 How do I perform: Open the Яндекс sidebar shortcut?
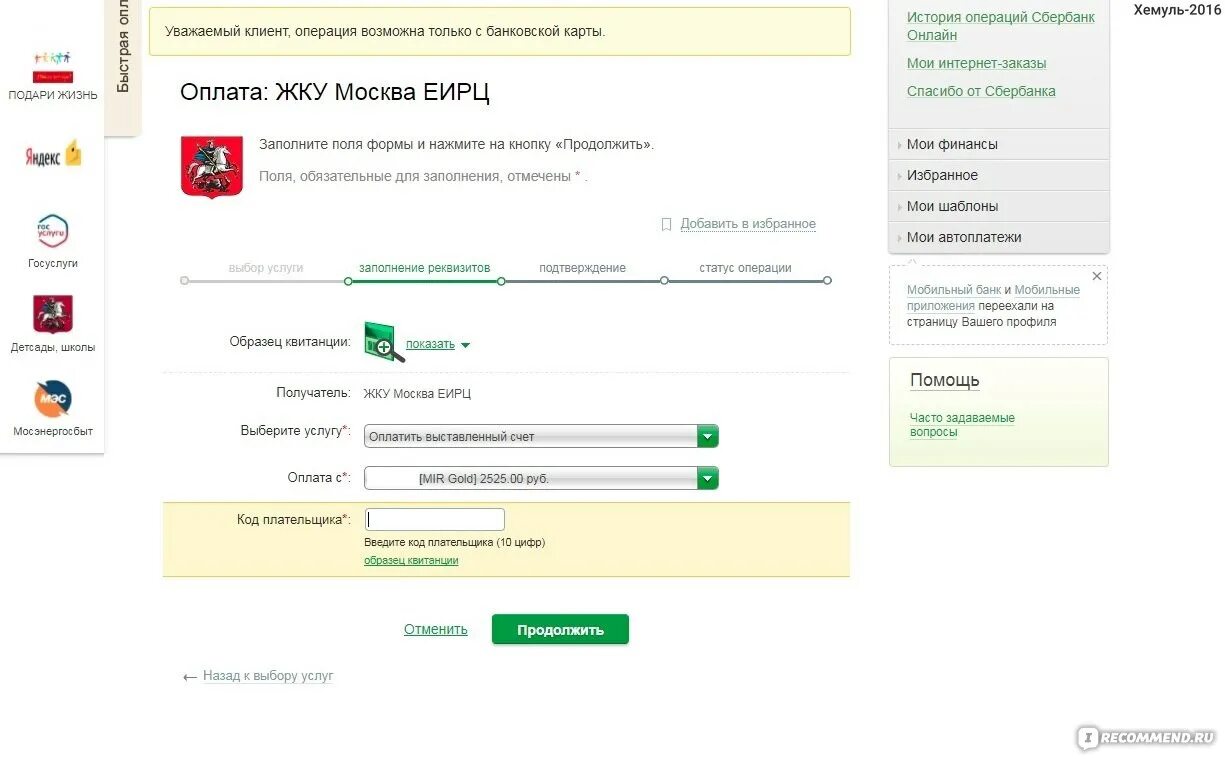(53, 155)
